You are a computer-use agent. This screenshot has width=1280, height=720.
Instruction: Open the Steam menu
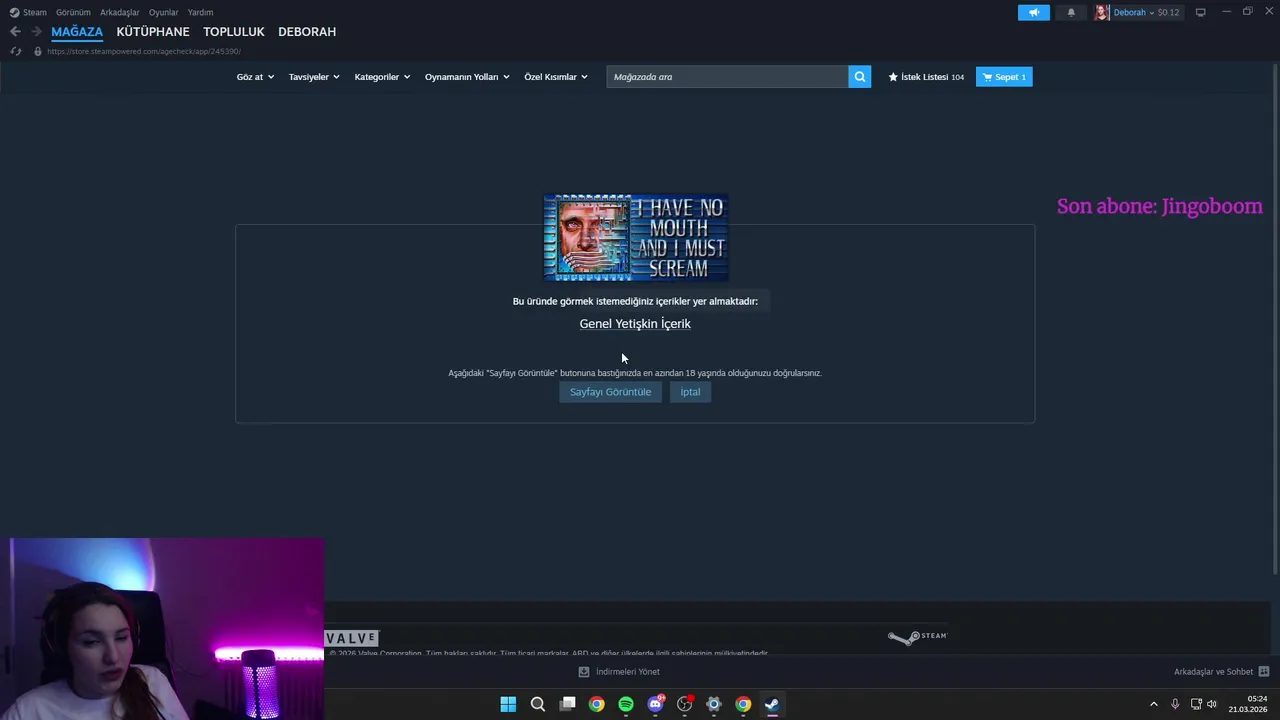tap(35, 13)
